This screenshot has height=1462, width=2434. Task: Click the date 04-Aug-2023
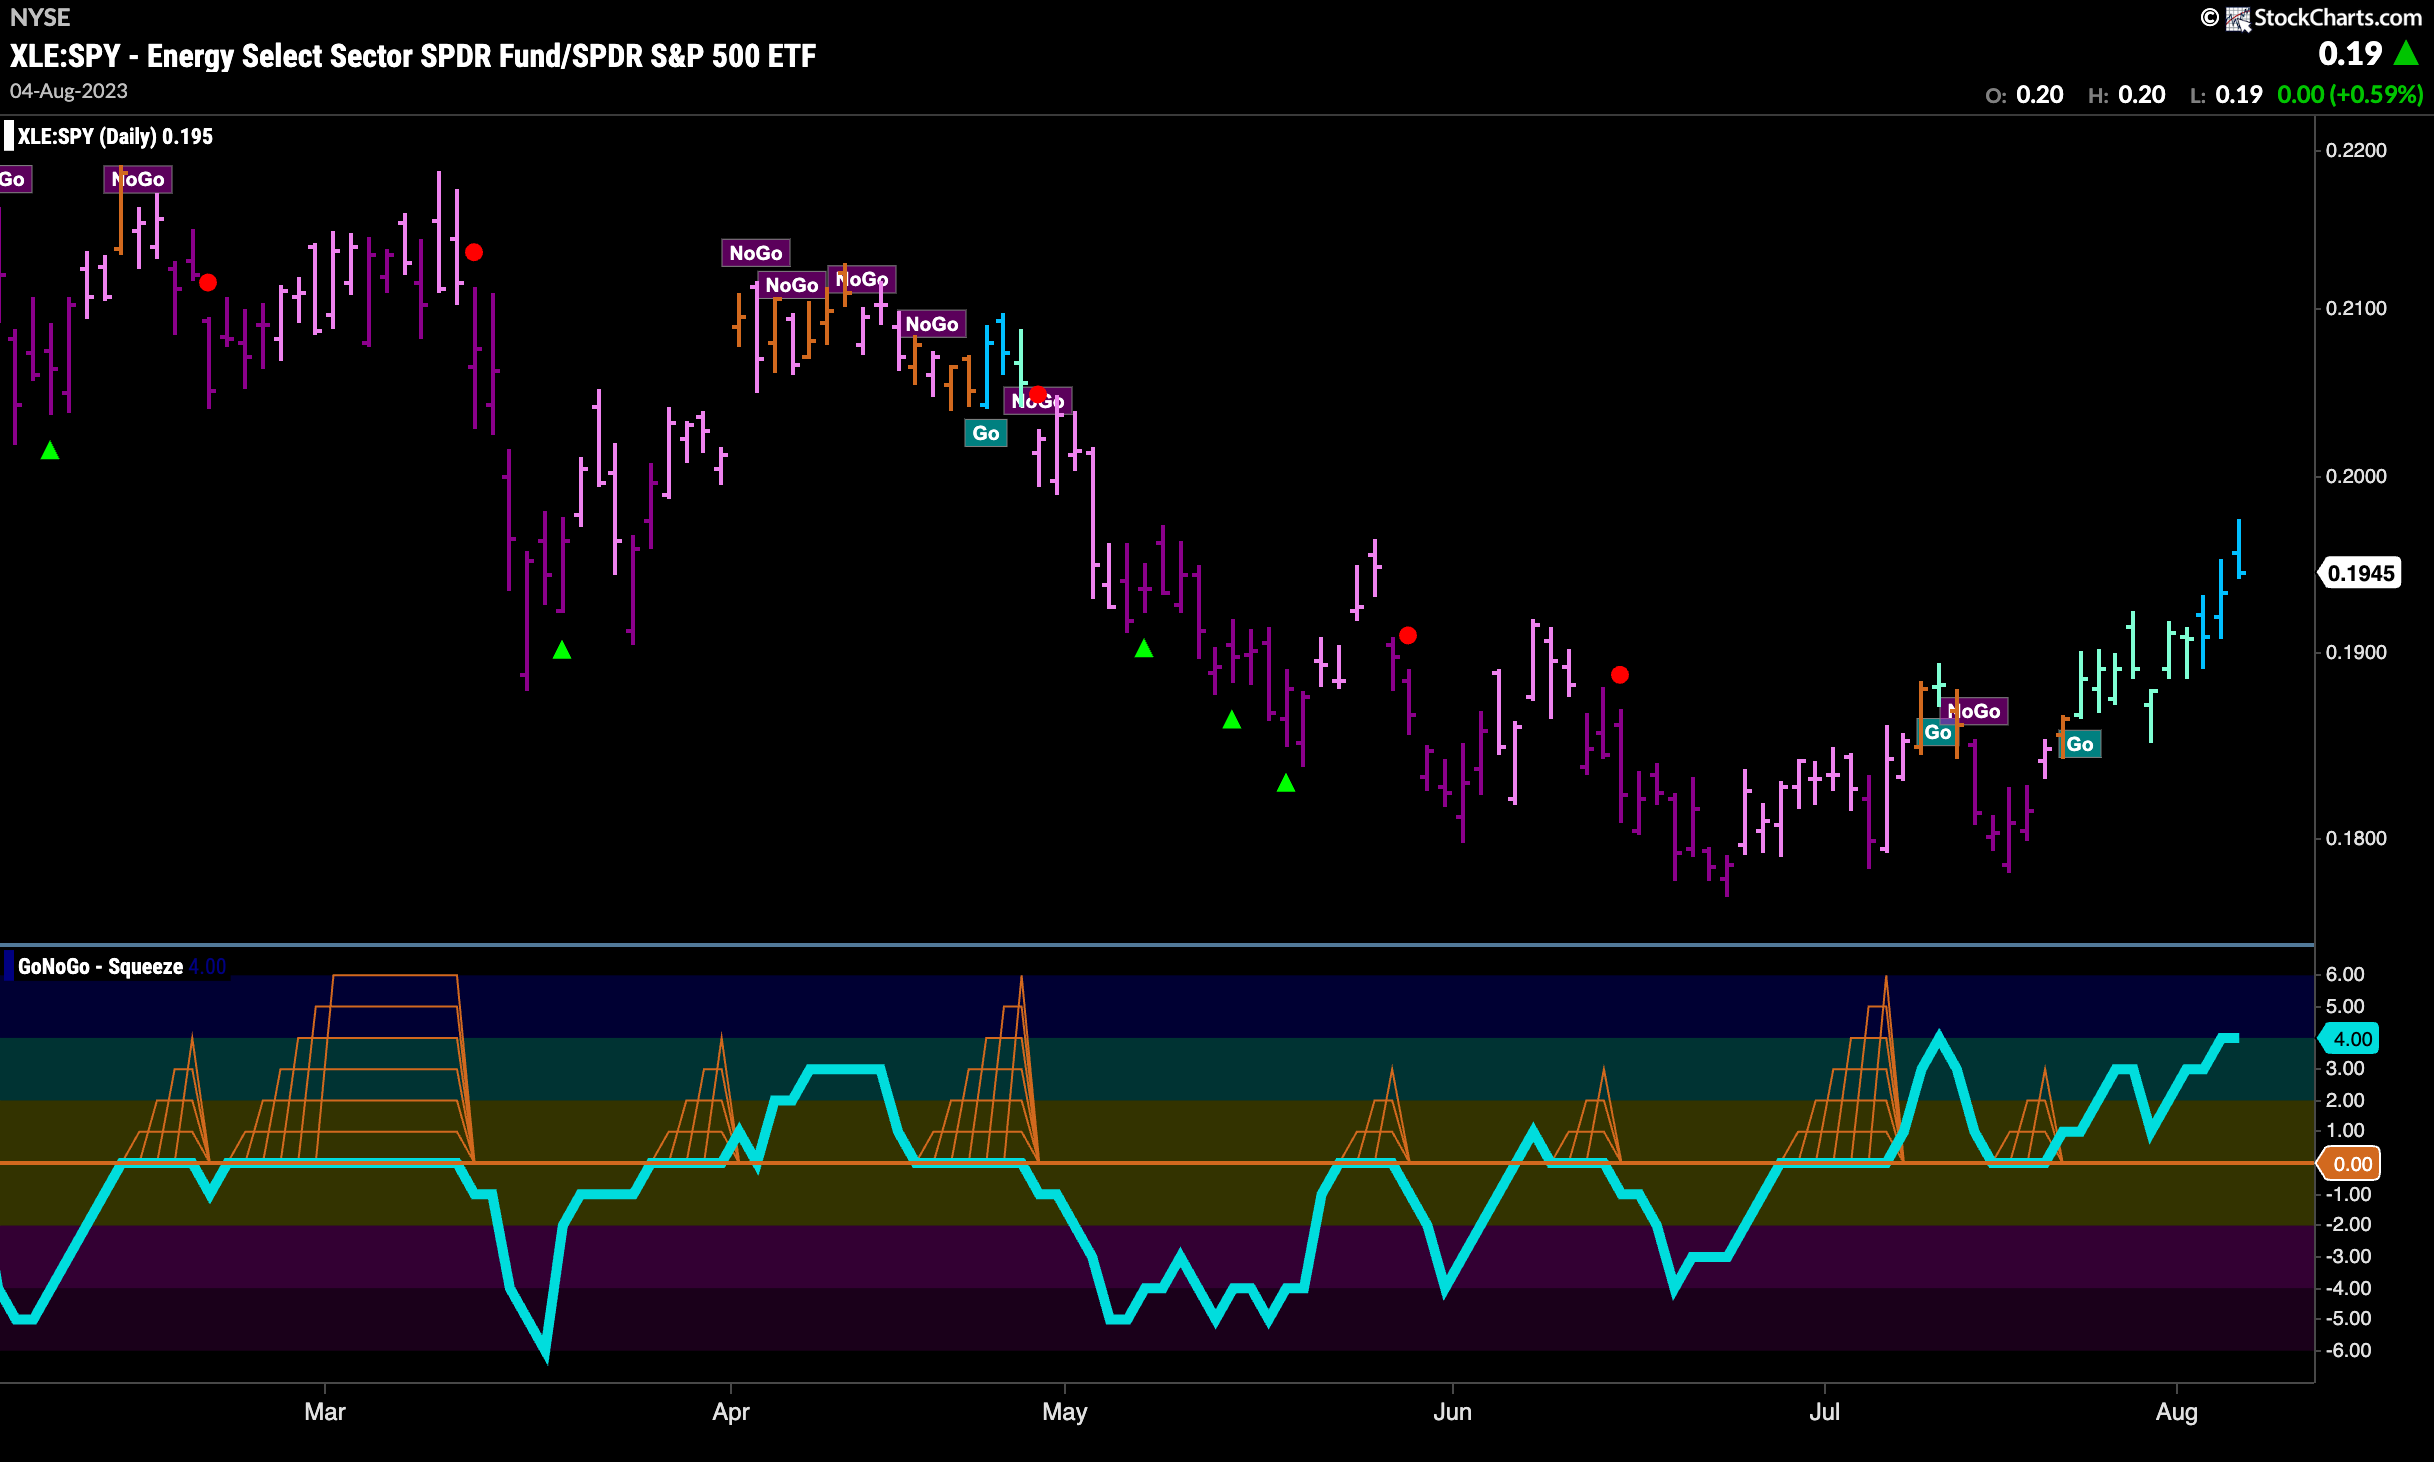click(69, 91)
